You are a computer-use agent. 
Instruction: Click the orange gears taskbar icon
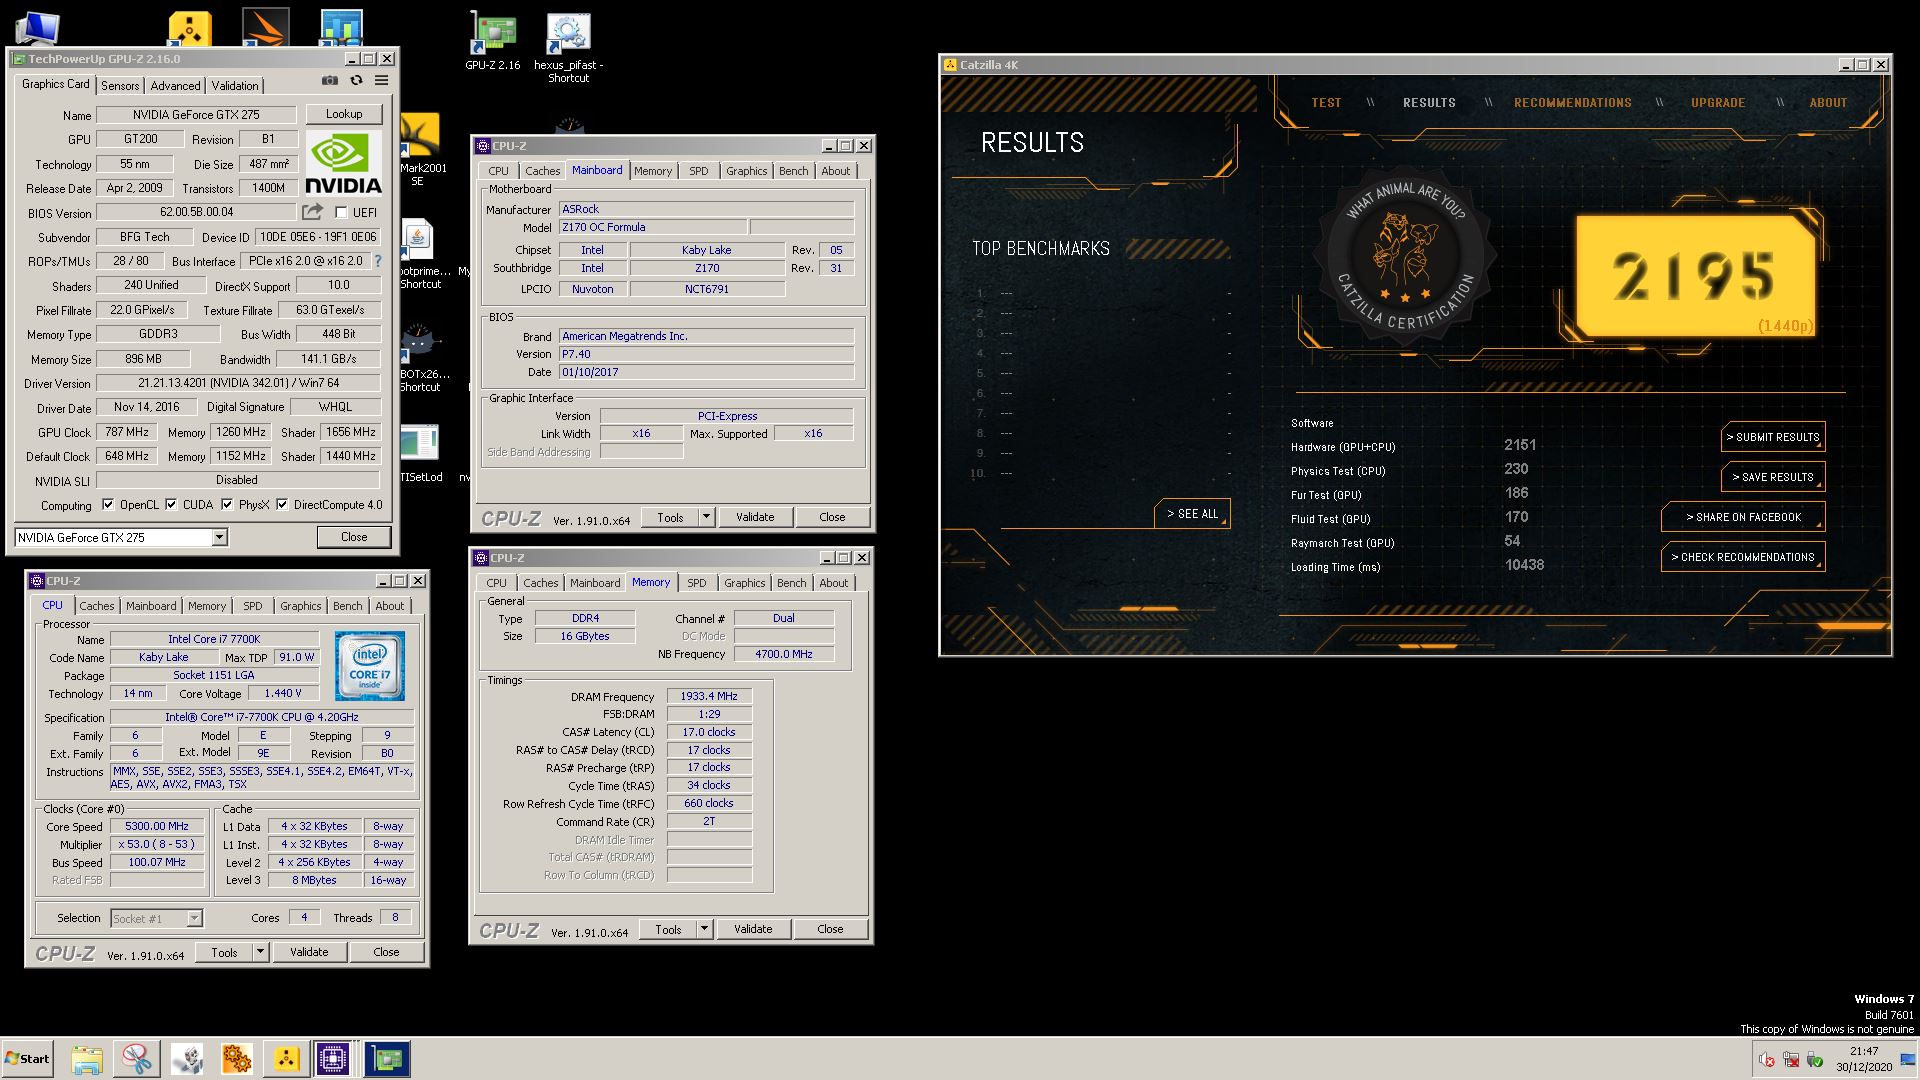(237, 1059)
